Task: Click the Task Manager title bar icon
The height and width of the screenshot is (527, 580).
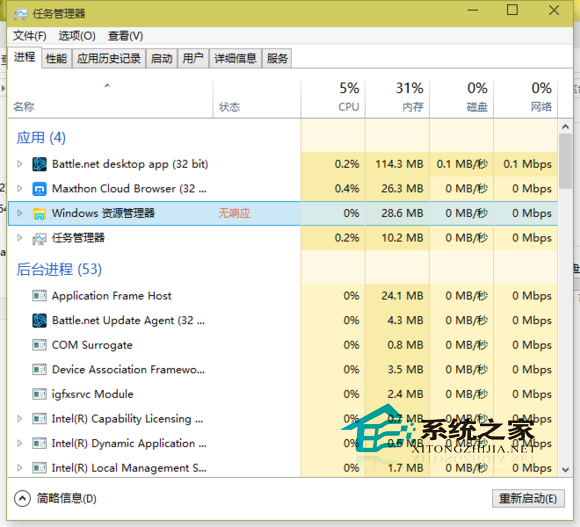Action: (21, 14)
